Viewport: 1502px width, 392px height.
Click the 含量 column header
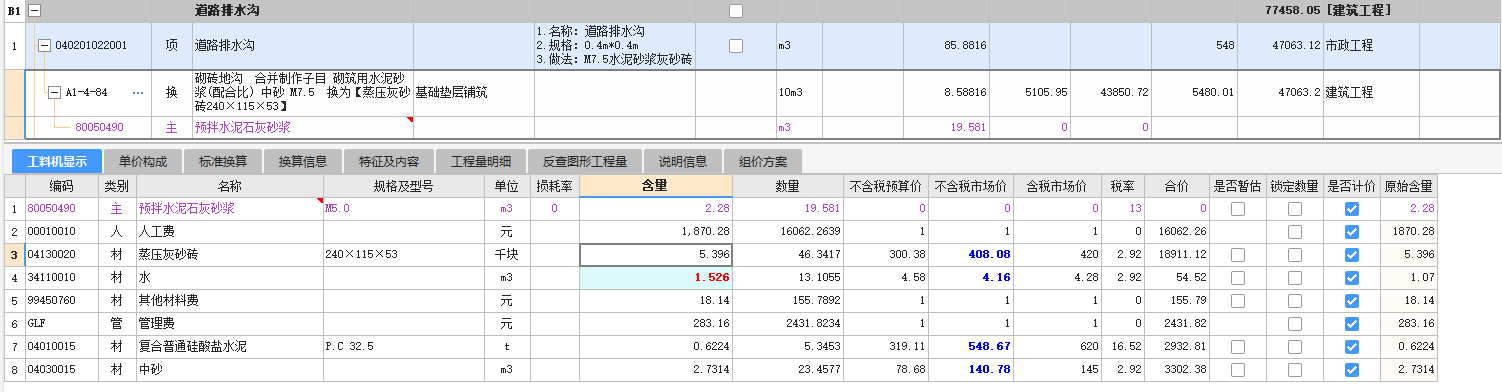click(x=655, y=186)
